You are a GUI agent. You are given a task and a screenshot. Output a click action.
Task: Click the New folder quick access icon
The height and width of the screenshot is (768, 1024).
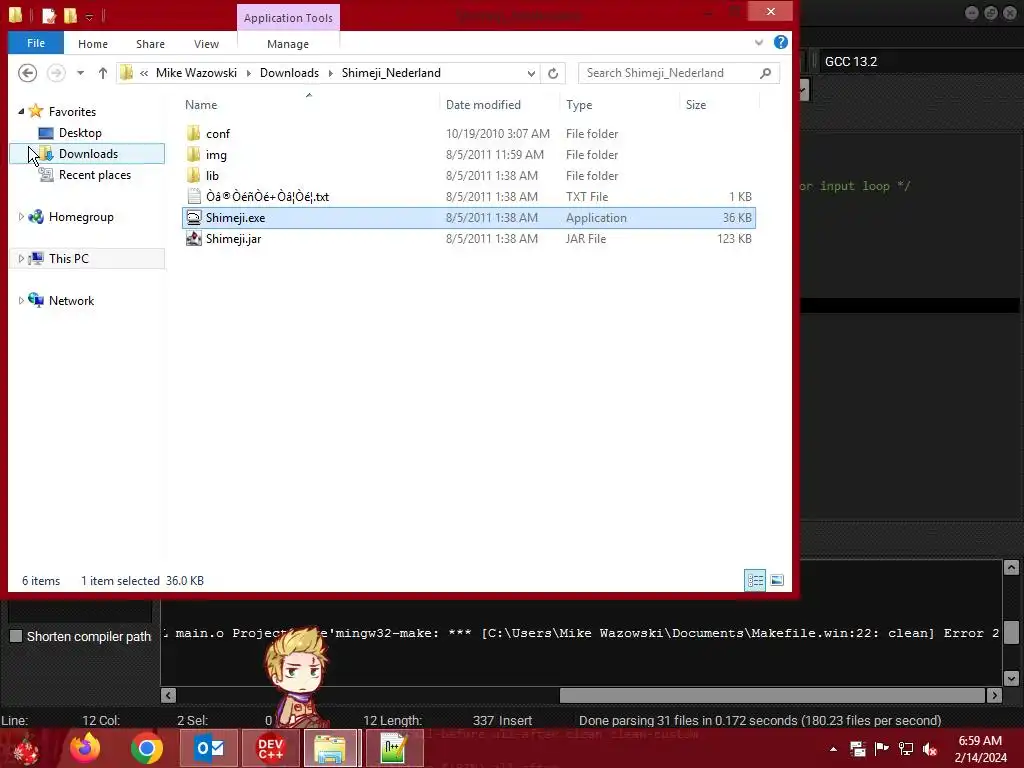pos(70,15)
